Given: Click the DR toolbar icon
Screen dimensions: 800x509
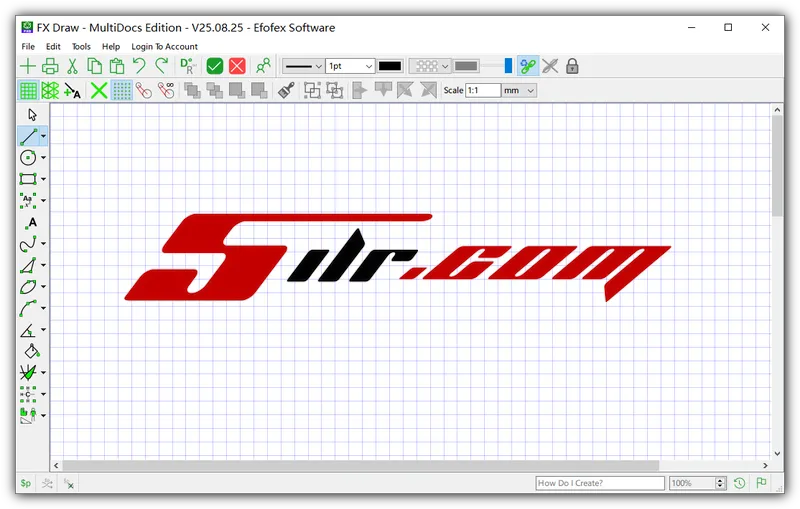Looking at the screenshot, I should 188,66.
